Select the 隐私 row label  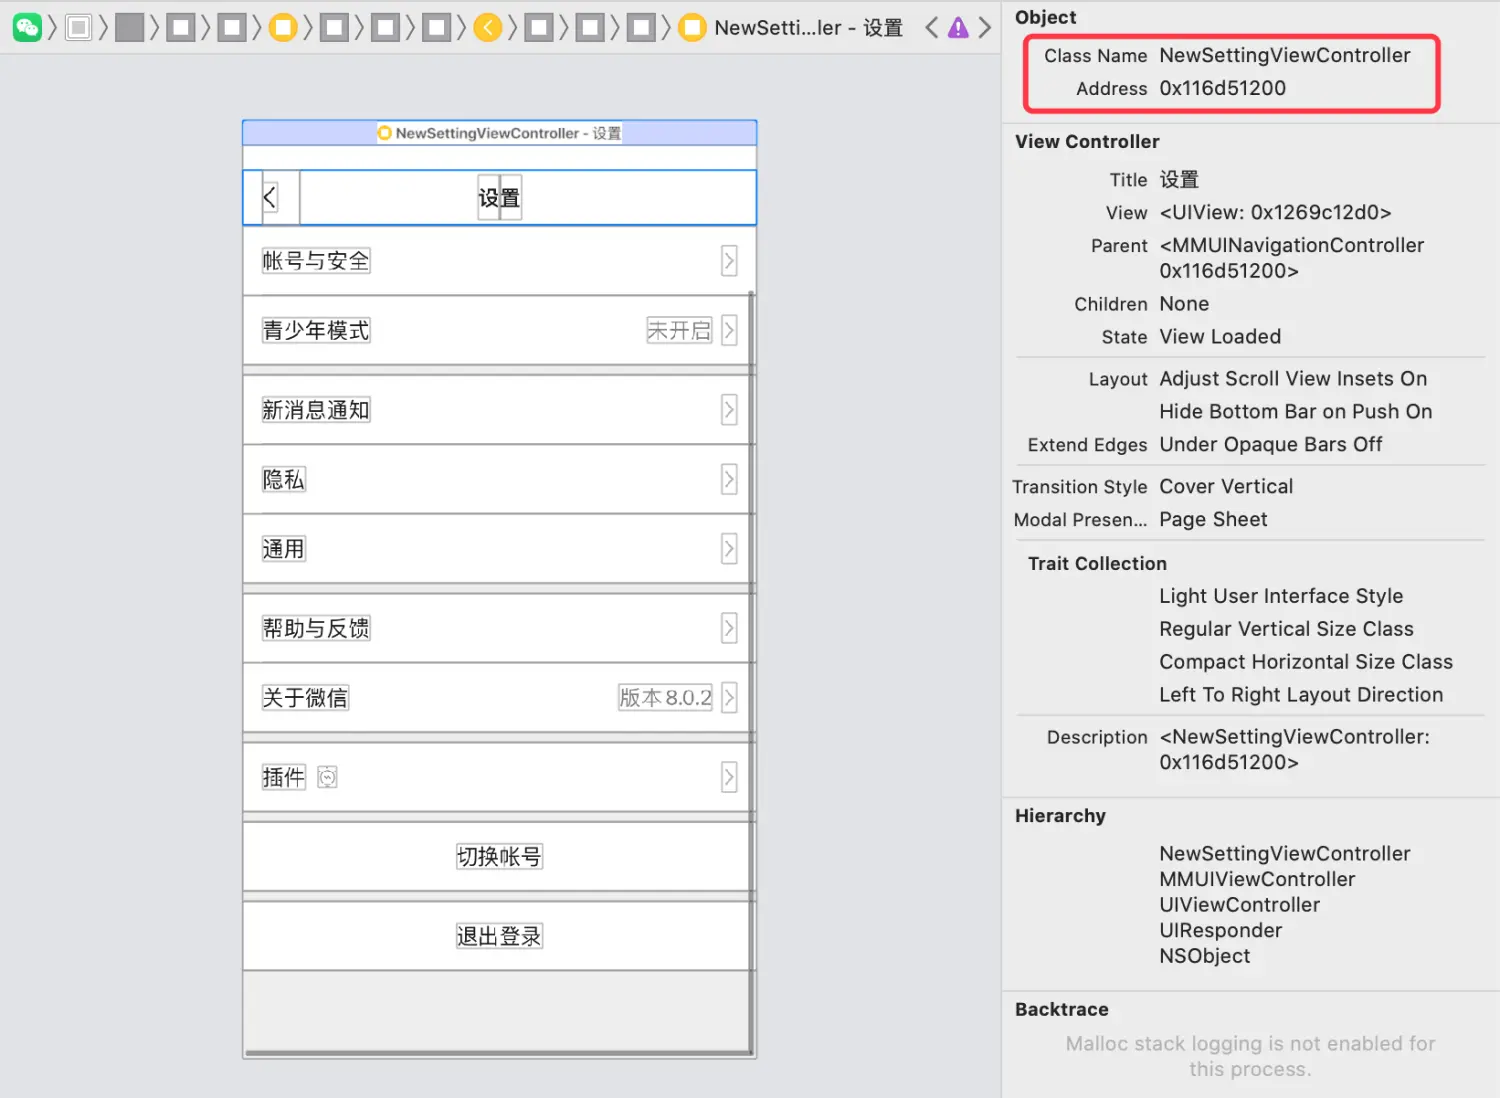click(x=283, y=479)
